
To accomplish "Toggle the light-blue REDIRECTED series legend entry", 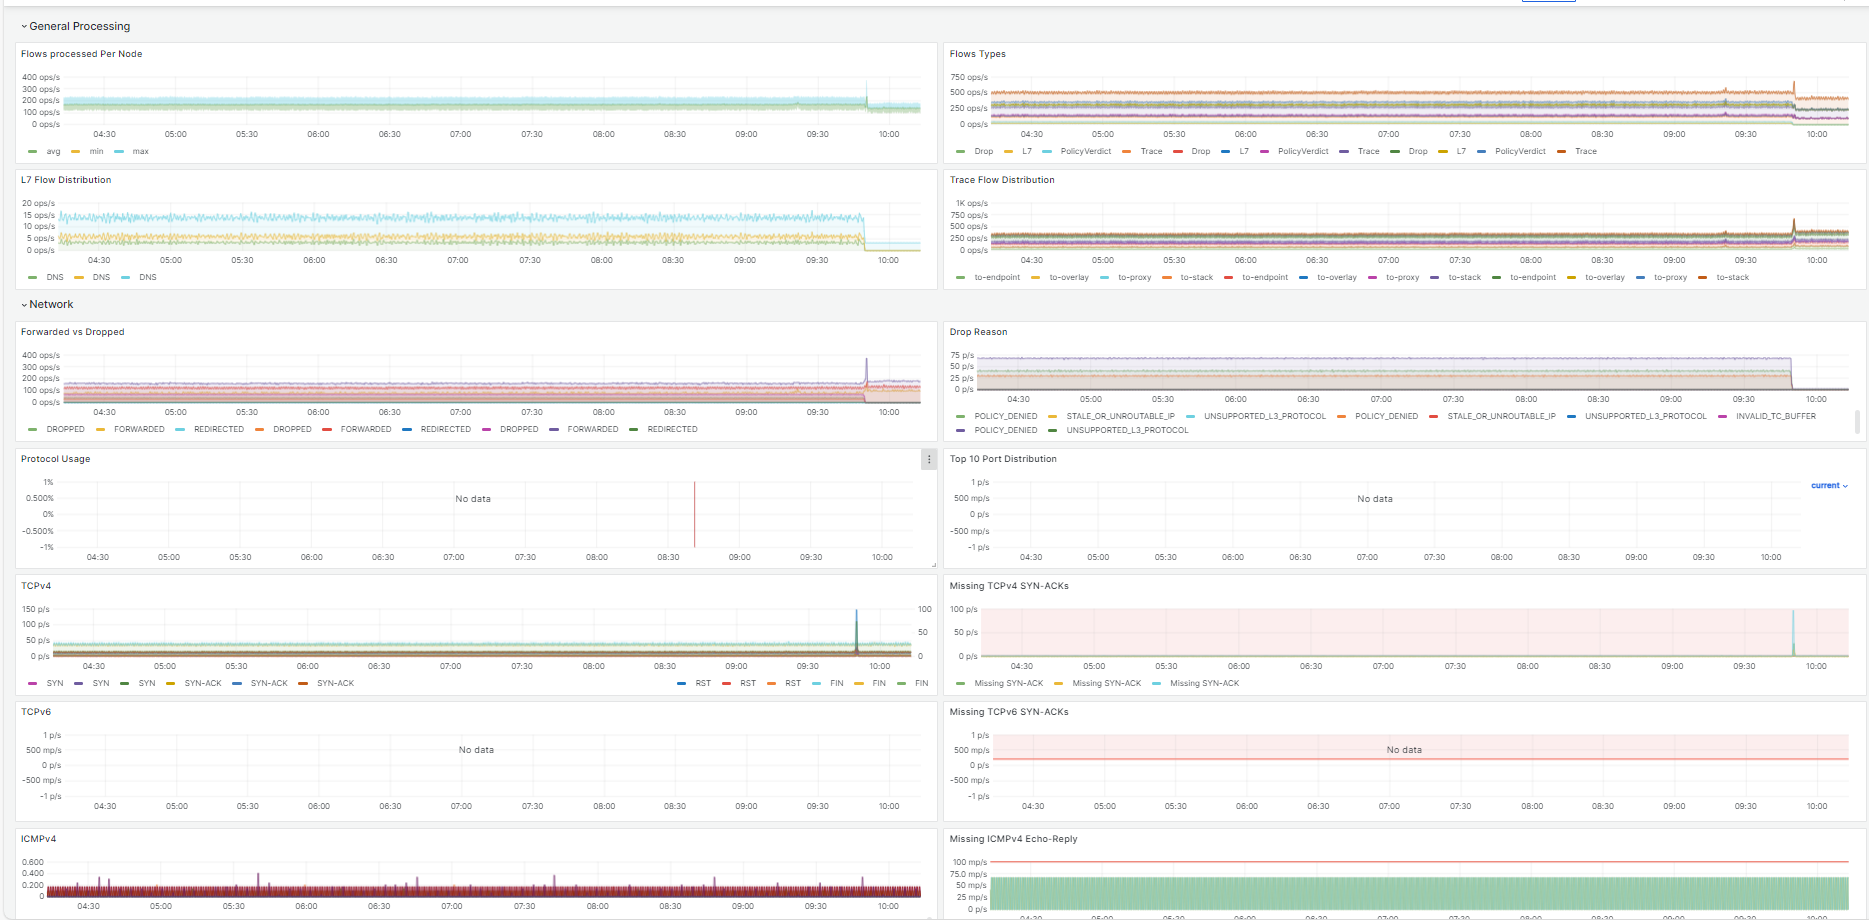I will coord(219,429).
